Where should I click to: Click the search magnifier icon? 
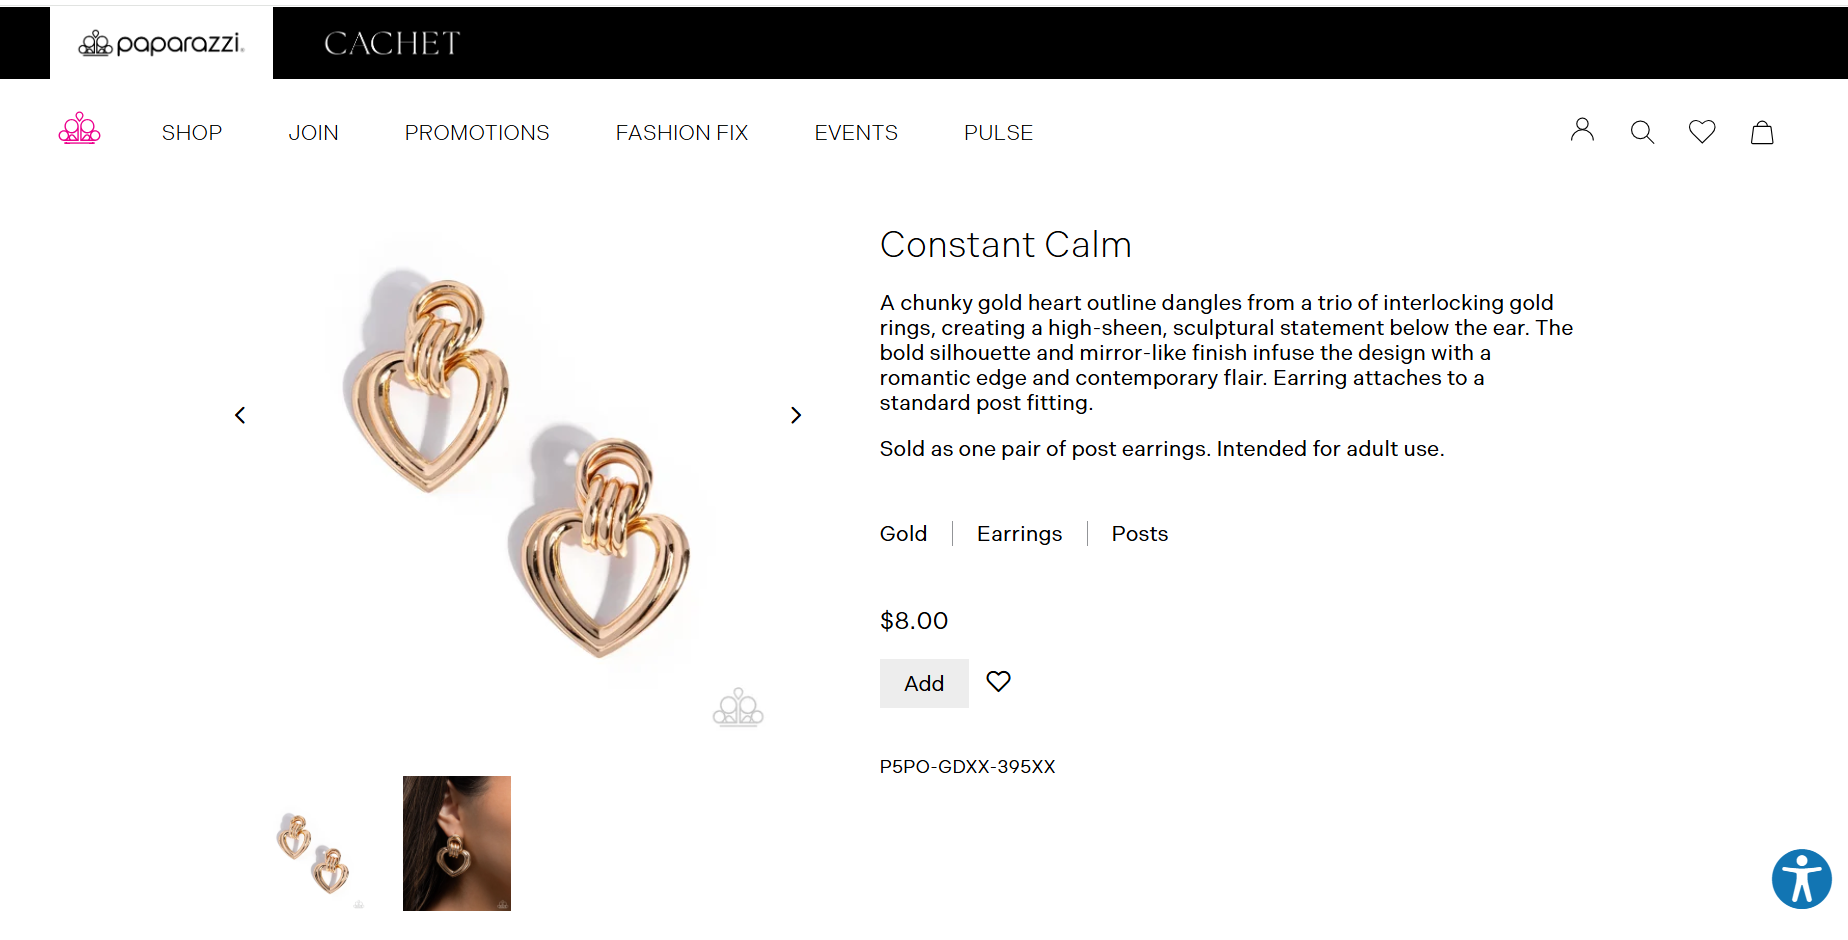(1642, 132)
